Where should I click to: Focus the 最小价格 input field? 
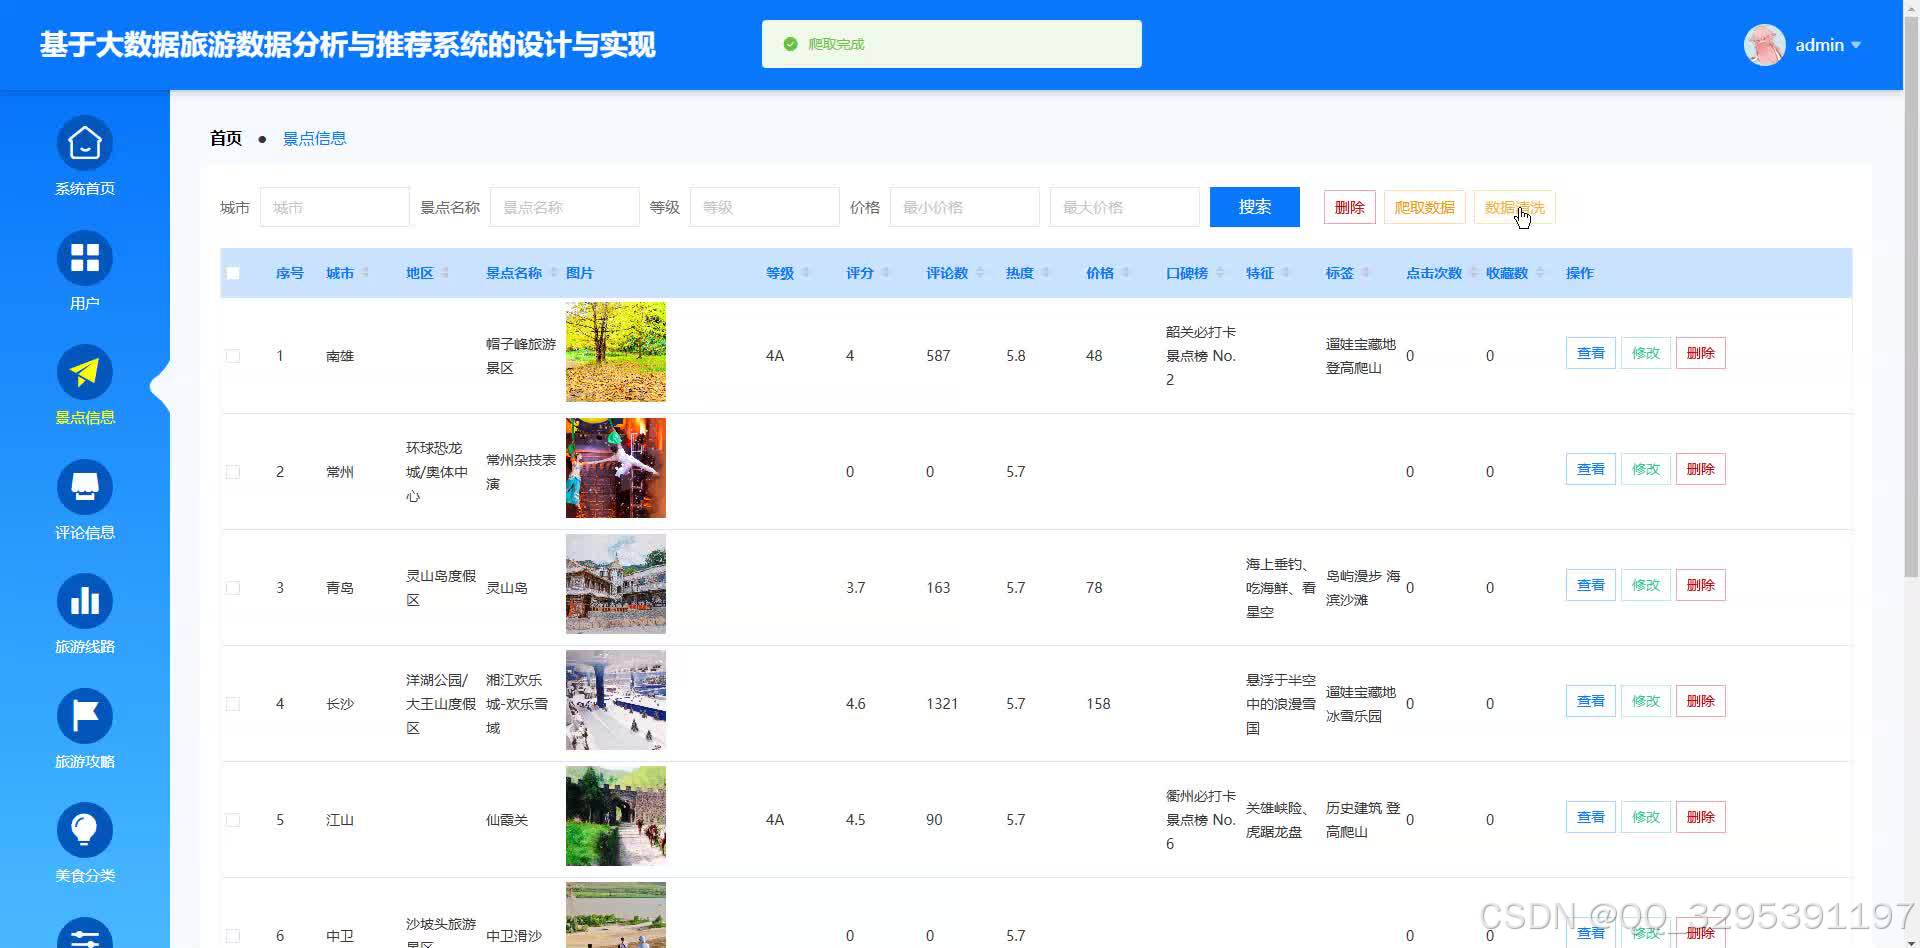(965, 207)
